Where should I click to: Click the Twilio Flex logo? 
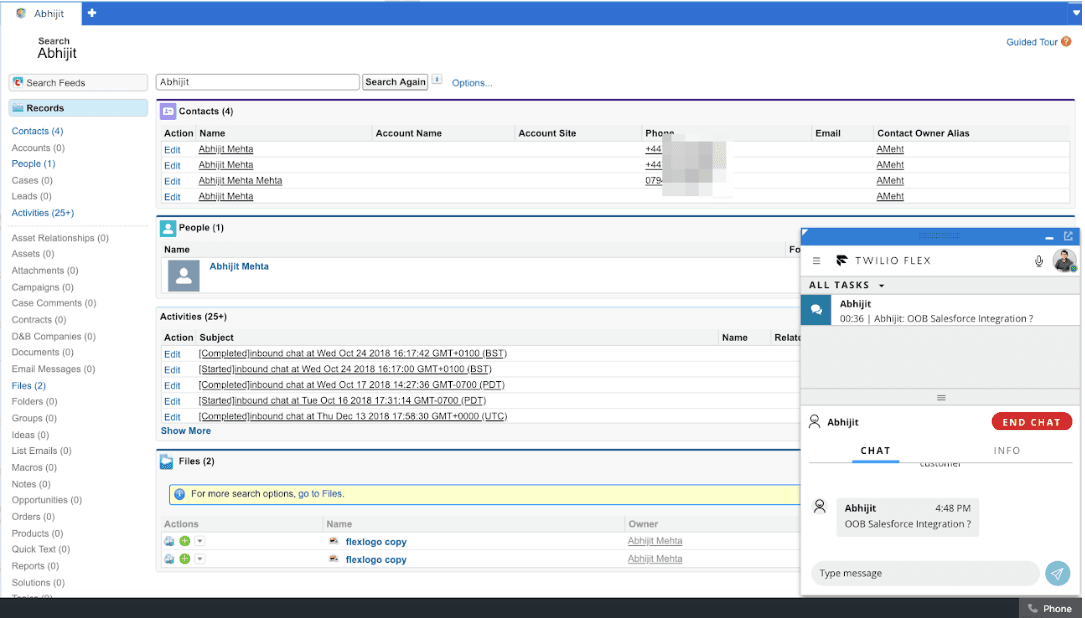(843, 260)
